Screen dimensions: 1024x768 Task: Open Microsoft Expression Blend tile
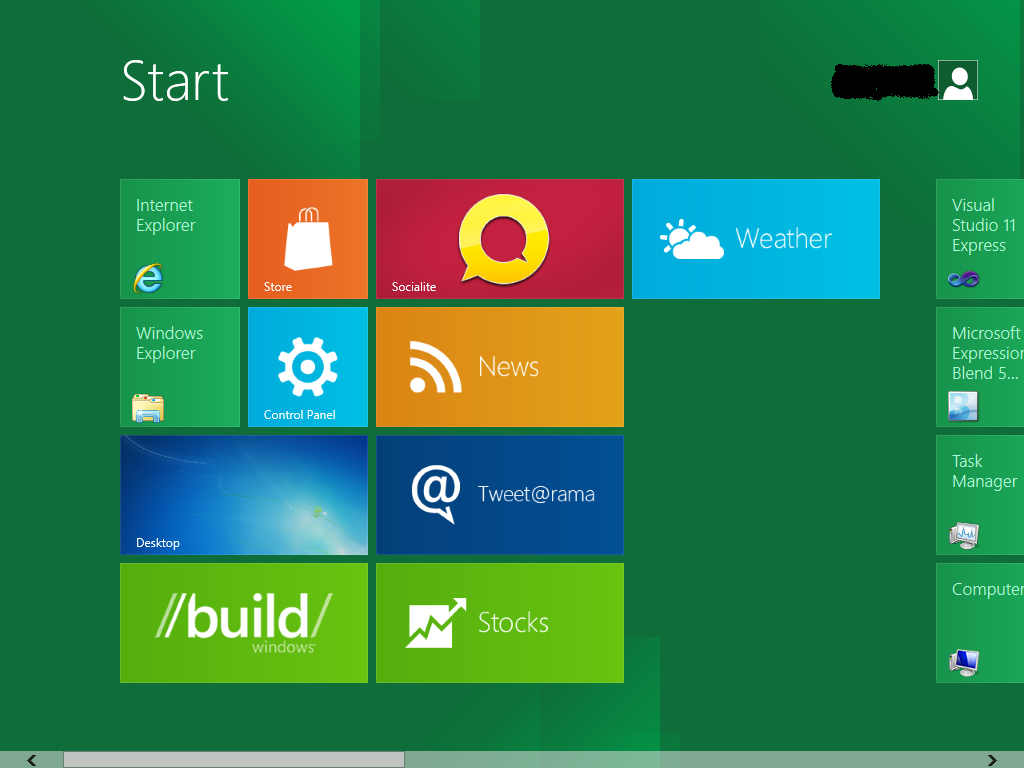coord(980,367)
